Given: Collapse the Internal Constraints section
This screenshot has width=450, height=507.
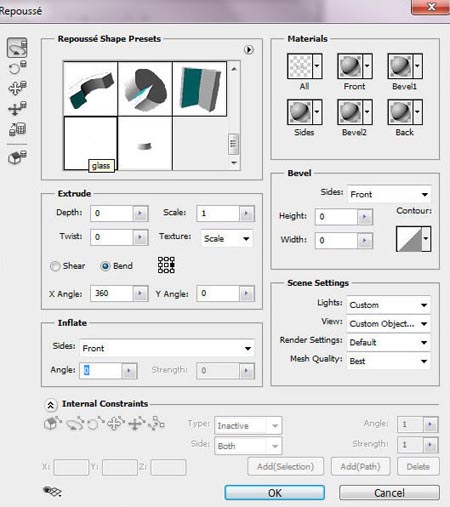Looking at the screenshot, I should coord(50,405).
